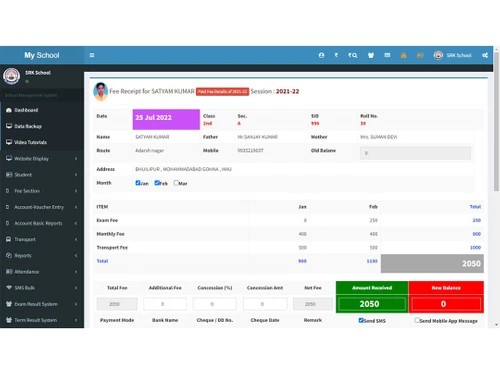
Task: Click the SRK School logo avatar in header
Action: [438, 55]
